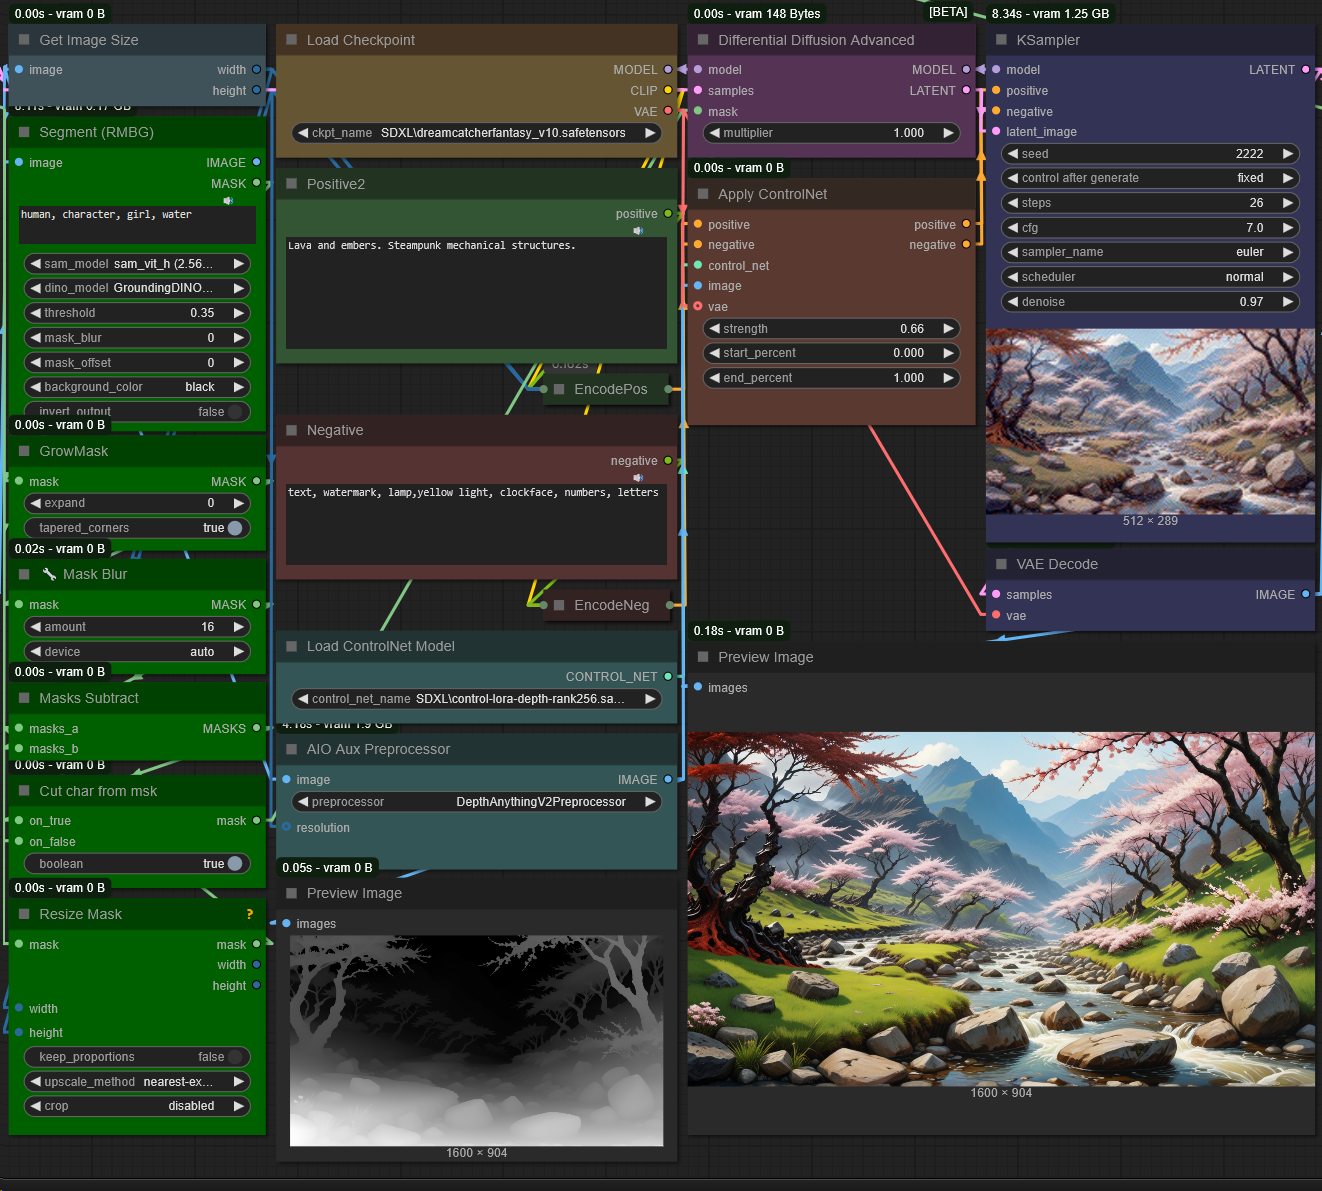Screen dimensions: 1322x1191
Task: Collapse the Differential Diffusion Advanced node
Action: pos(703,40)
